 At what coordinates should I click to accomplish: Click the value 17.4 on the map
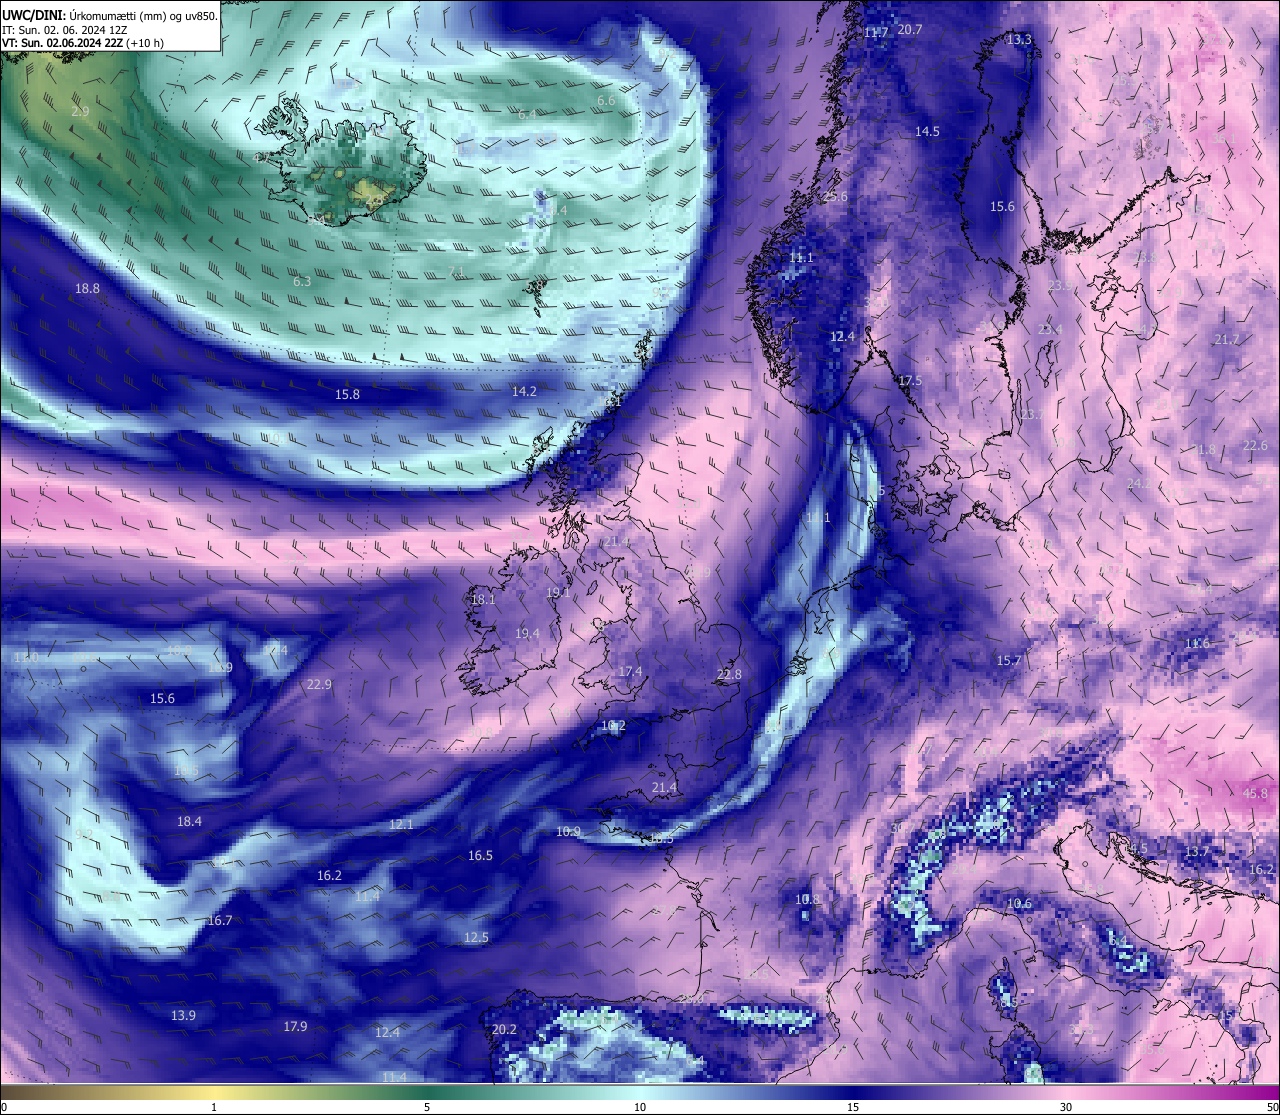coord(630,672)
